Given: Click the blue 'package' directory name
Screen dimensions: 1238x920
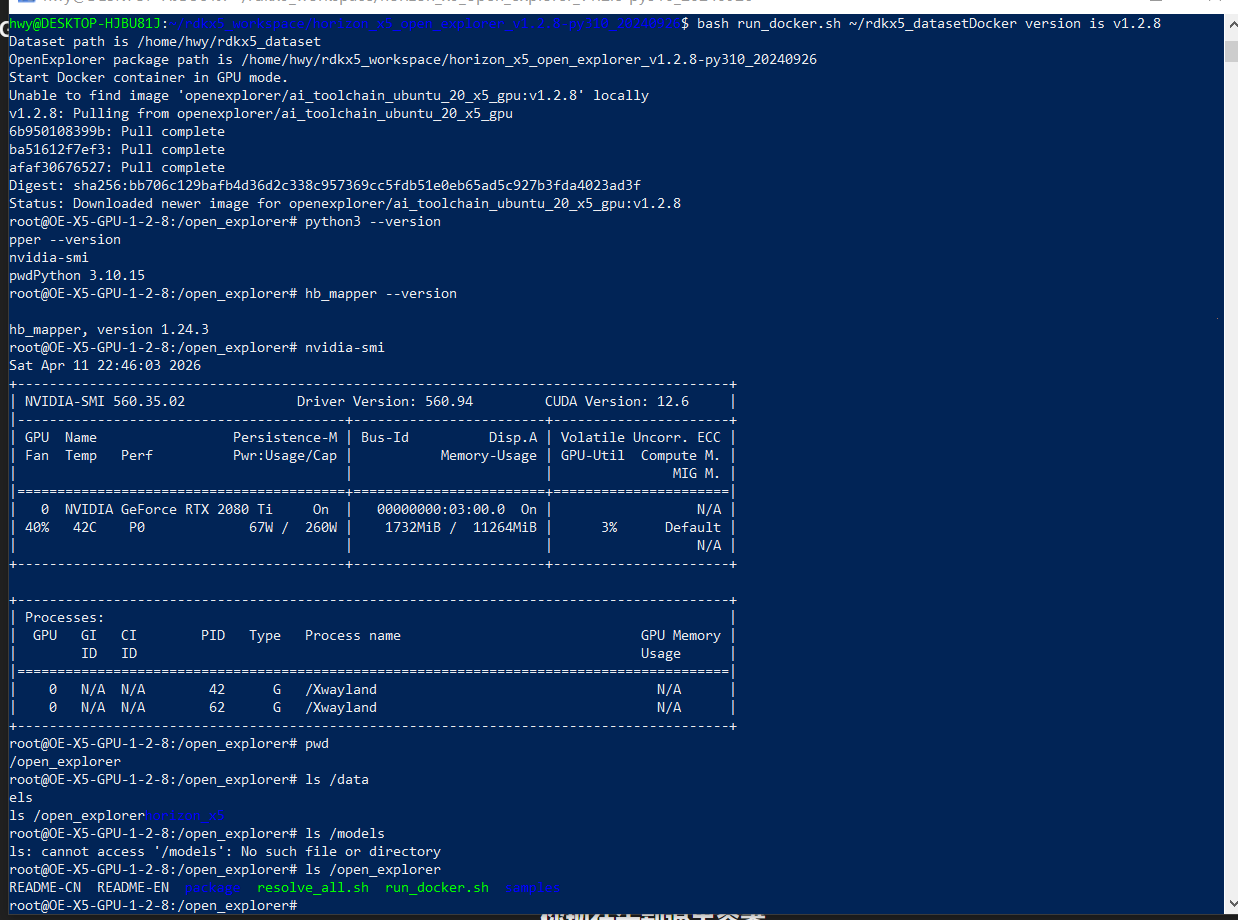Looking at the screenshot, I should [213, 887].
